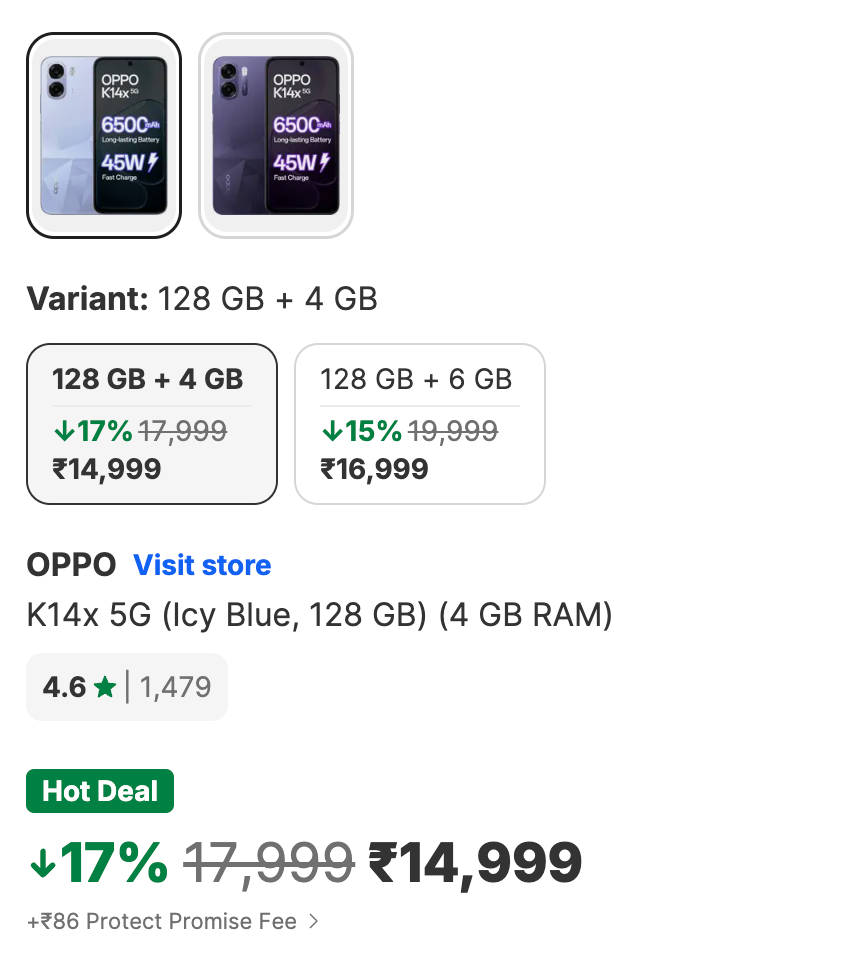Image resolution: width=846 pixels, height=964 pixels.
Task: Choose the dark purple phone color thumbnail
Action: tap(276, 136)
